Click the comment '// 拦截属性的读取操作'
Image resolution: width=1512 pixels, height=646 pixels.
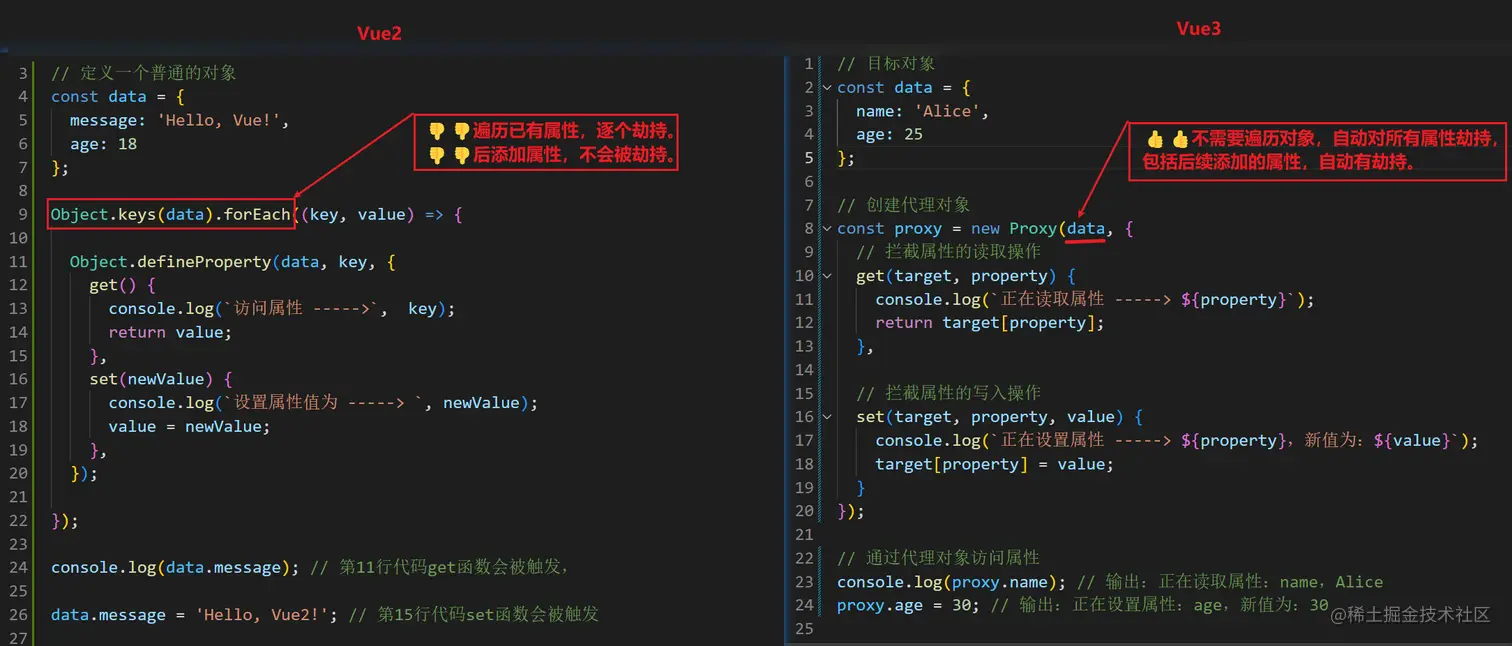948,252
